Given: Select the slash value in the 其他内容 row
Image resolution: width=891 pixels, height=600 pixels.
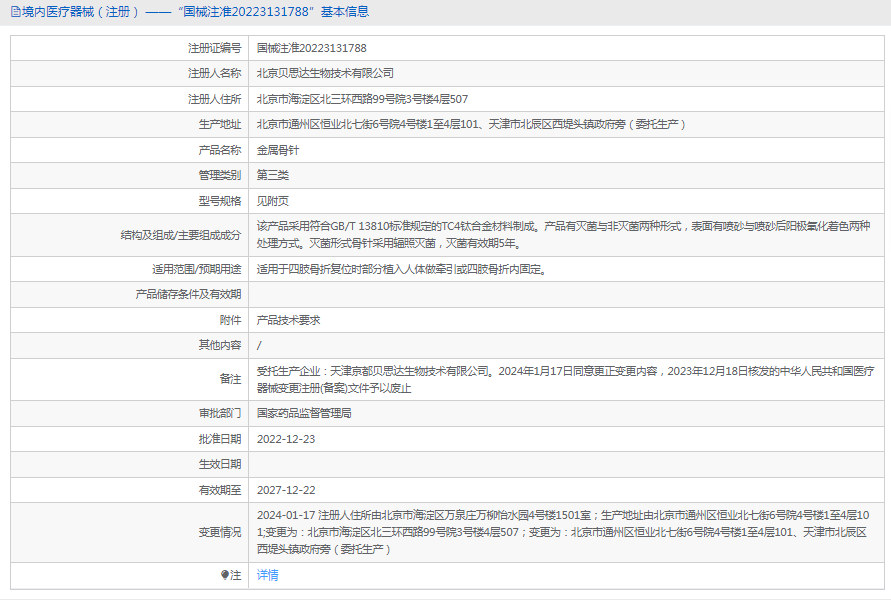Looking at the screenshot, I should (x=259, y=345).
